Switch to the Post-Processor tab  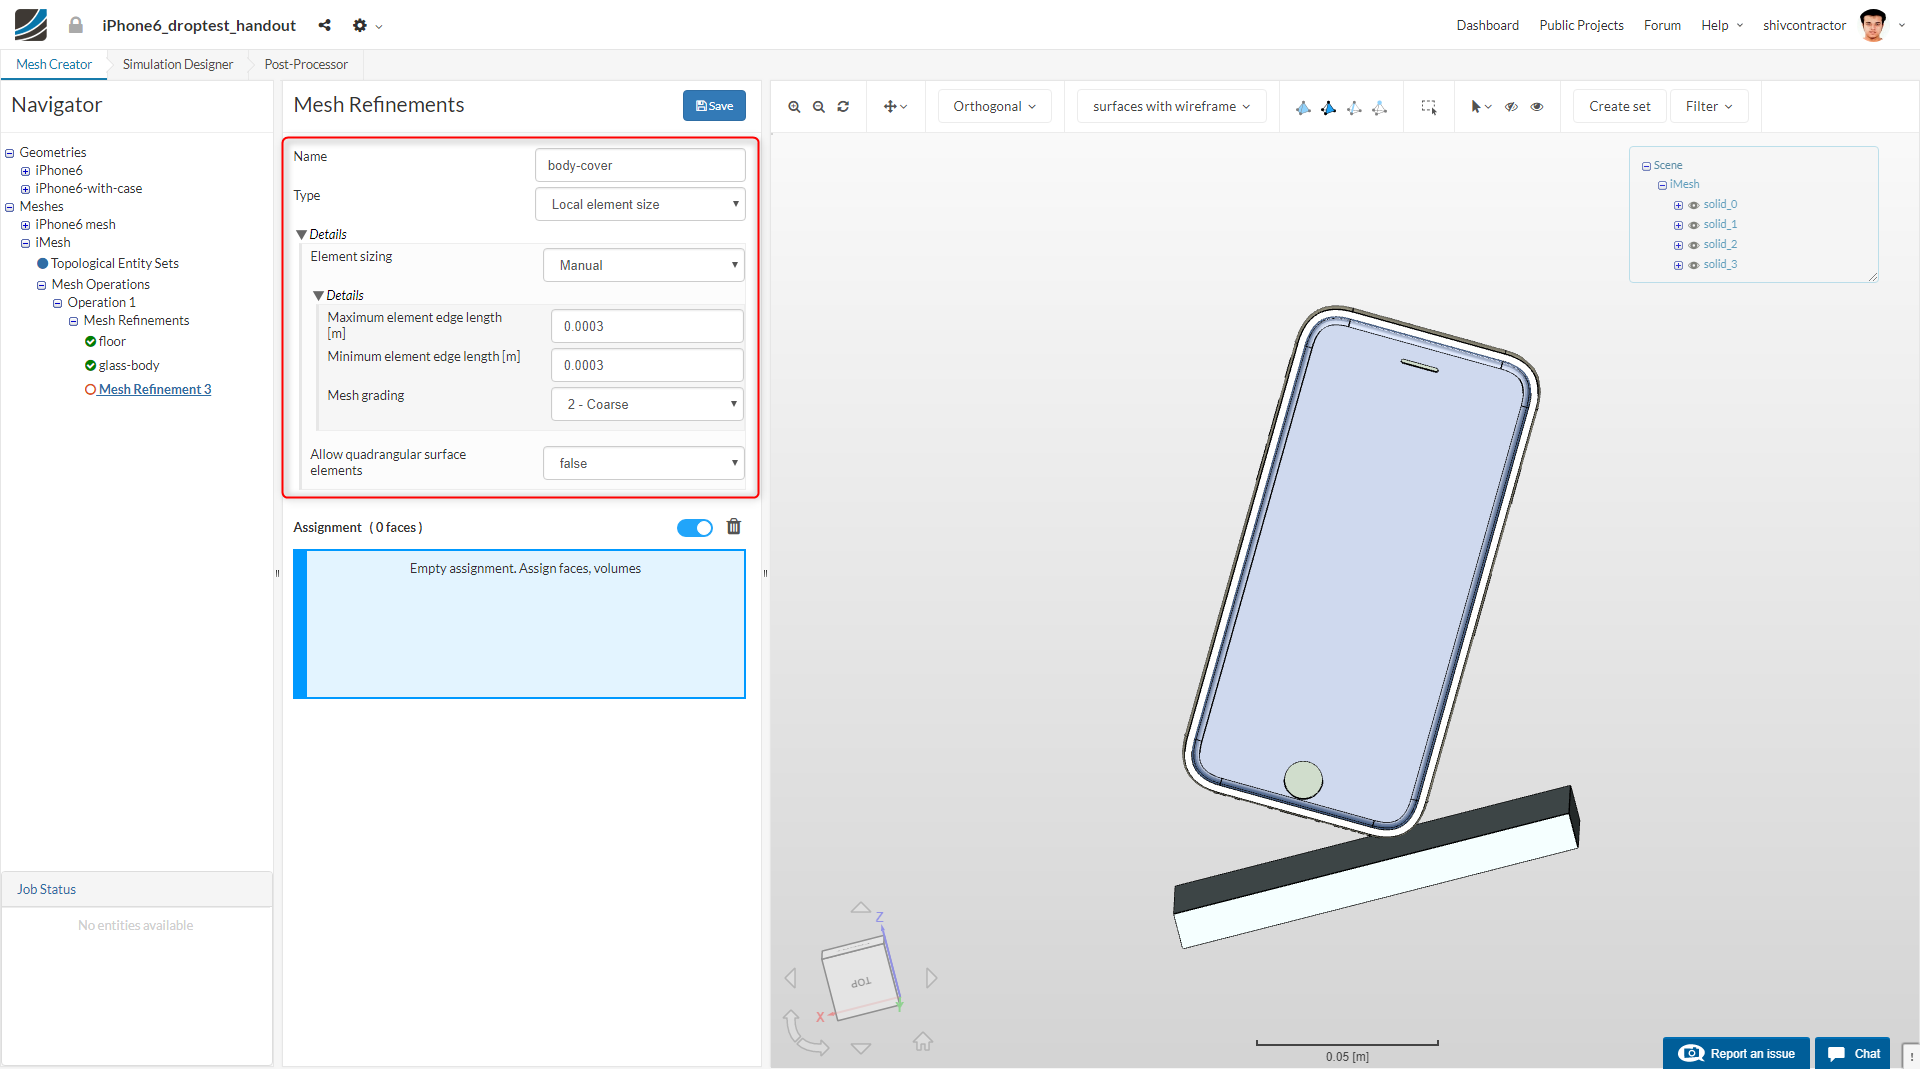[306, 64]
